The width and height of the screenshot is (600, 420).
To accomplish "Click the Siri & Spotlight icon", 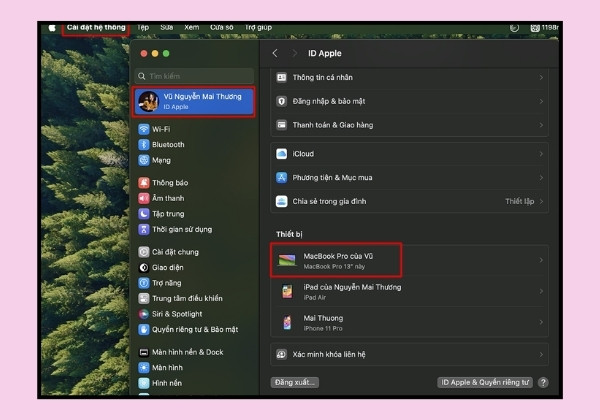I will click(x=143, y=314).
